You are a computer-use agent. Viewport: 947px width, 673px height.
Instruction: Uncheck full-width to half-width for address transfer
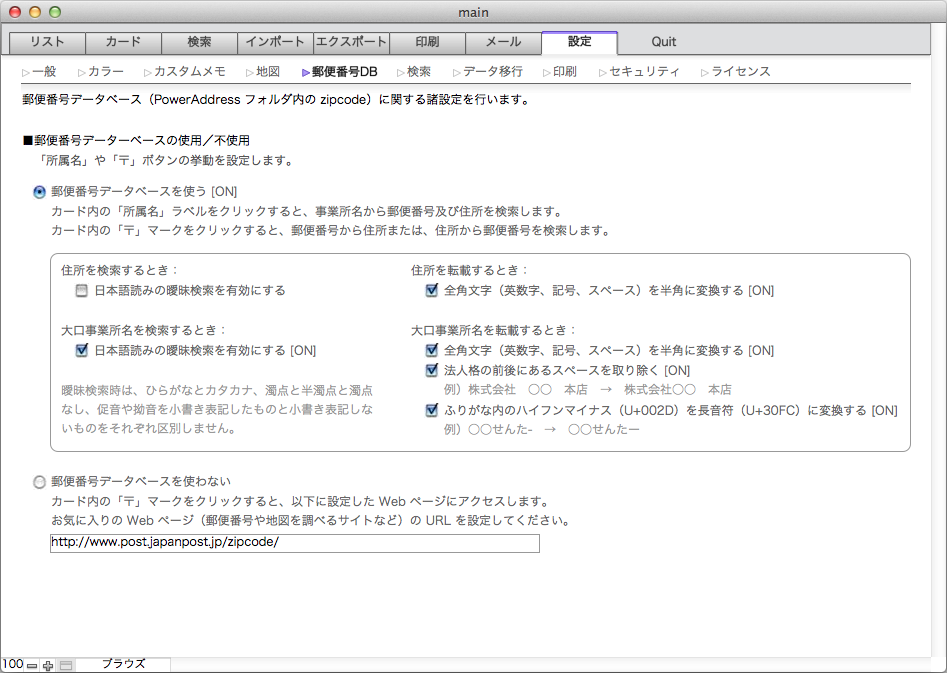click(432, 291)
